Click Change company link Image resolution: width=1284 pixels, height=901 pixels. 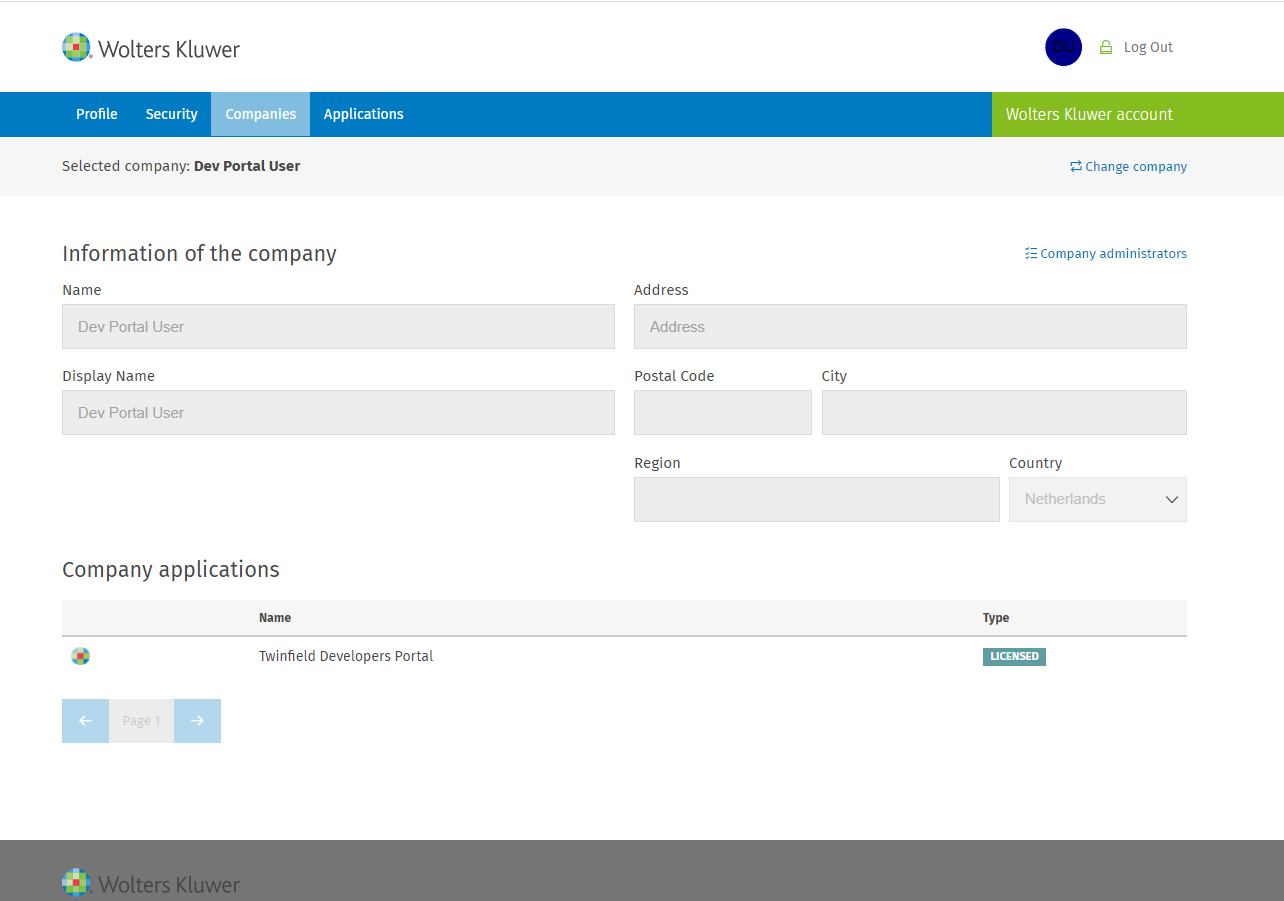(1129, 167)
